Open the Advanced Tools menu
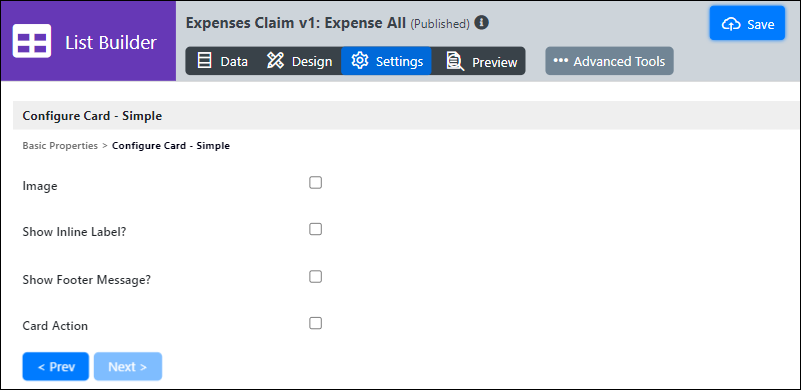The height and width of the screenshot is (390, 801). click(x=609, y=61)
